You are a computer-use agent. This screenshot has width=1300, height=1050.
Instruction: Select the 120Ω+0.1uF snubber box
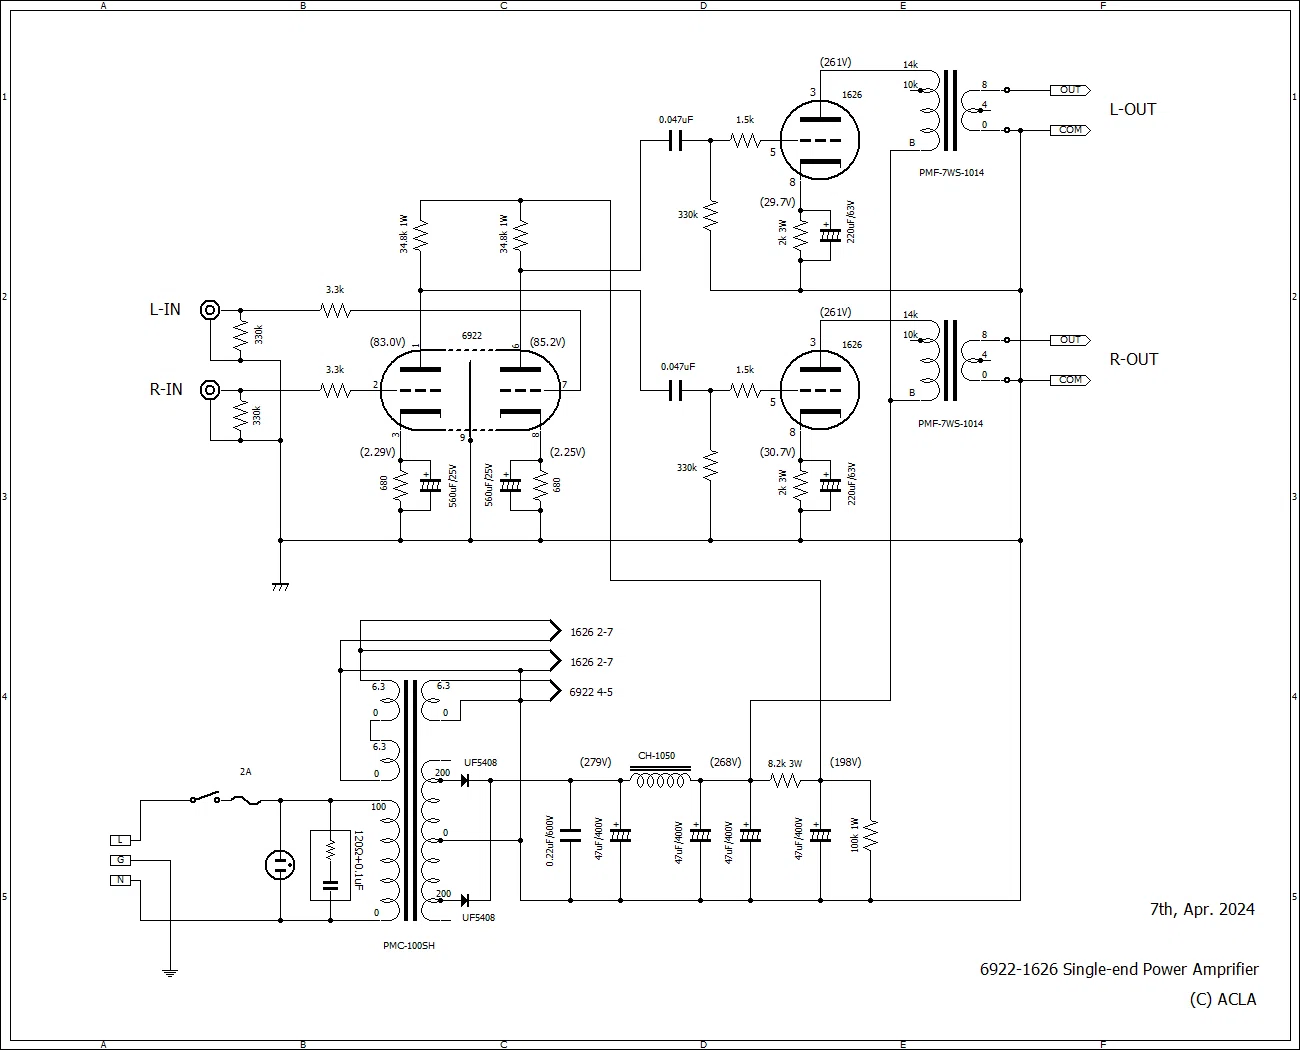click(x=331, y=865)
